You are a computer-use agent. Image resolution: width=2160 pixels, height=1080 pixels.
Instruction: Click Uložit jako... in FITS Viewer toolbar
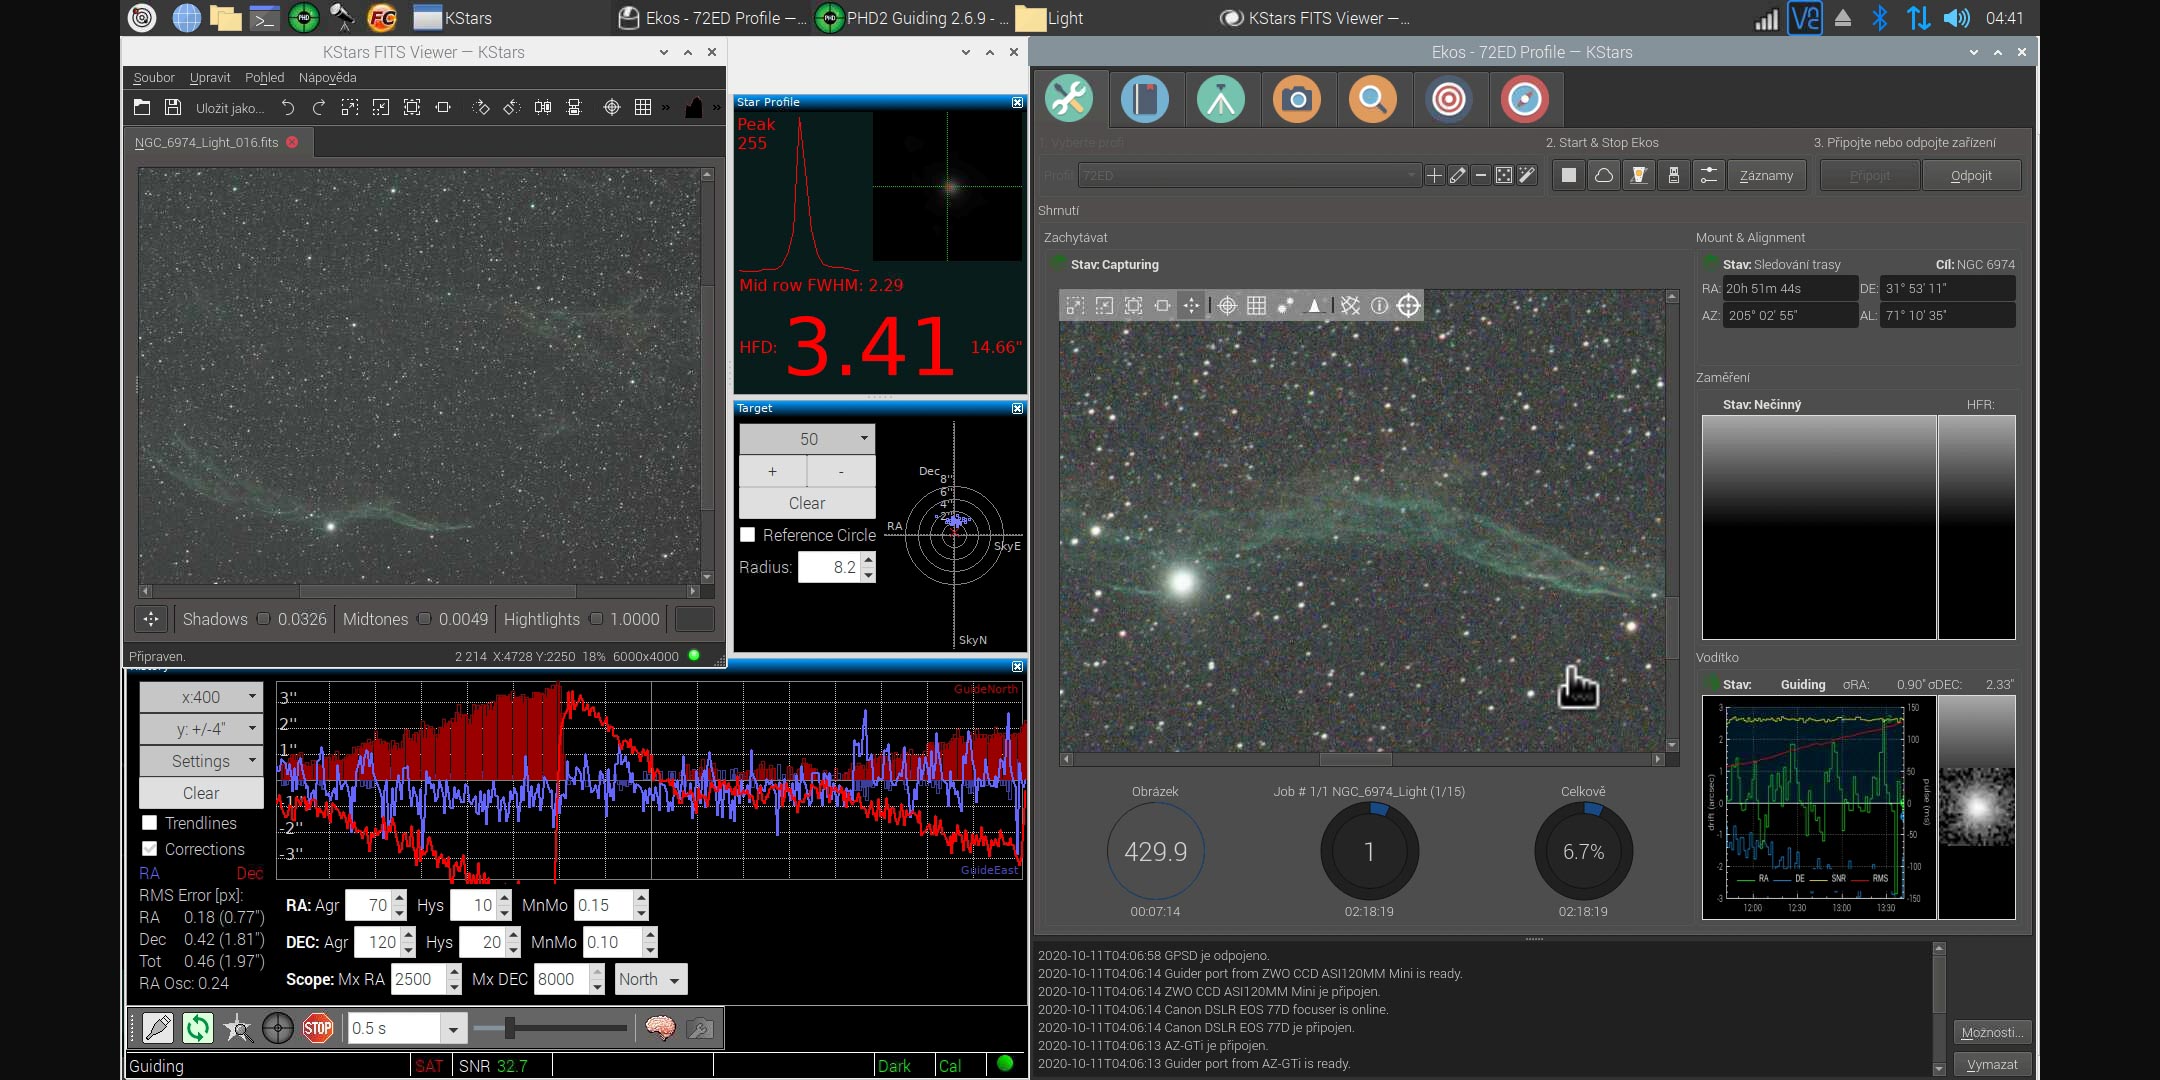pyautogui.click(x=230, y=108)
